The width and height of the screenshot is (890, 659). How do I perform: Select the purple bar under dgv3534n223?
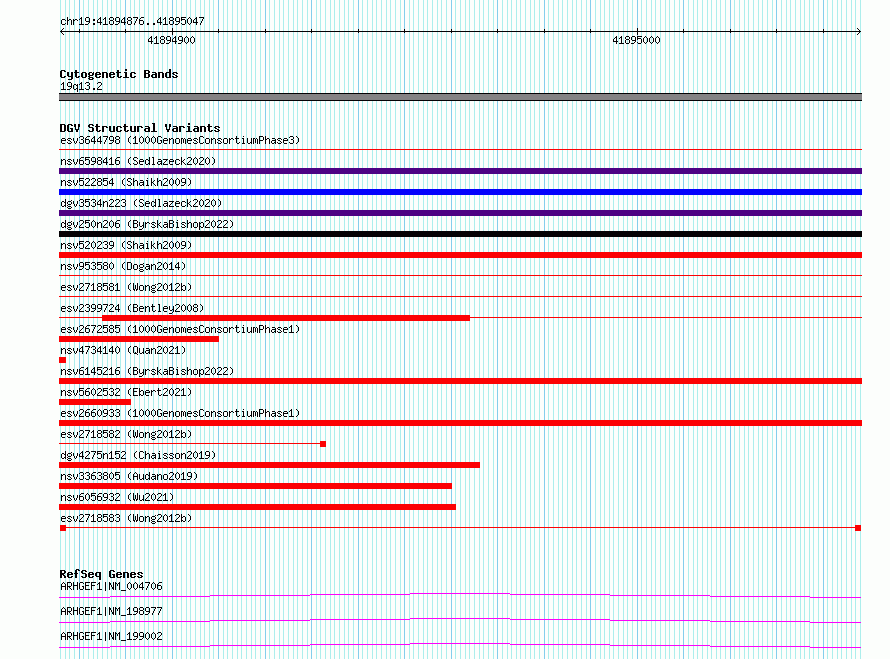(460, 213)
